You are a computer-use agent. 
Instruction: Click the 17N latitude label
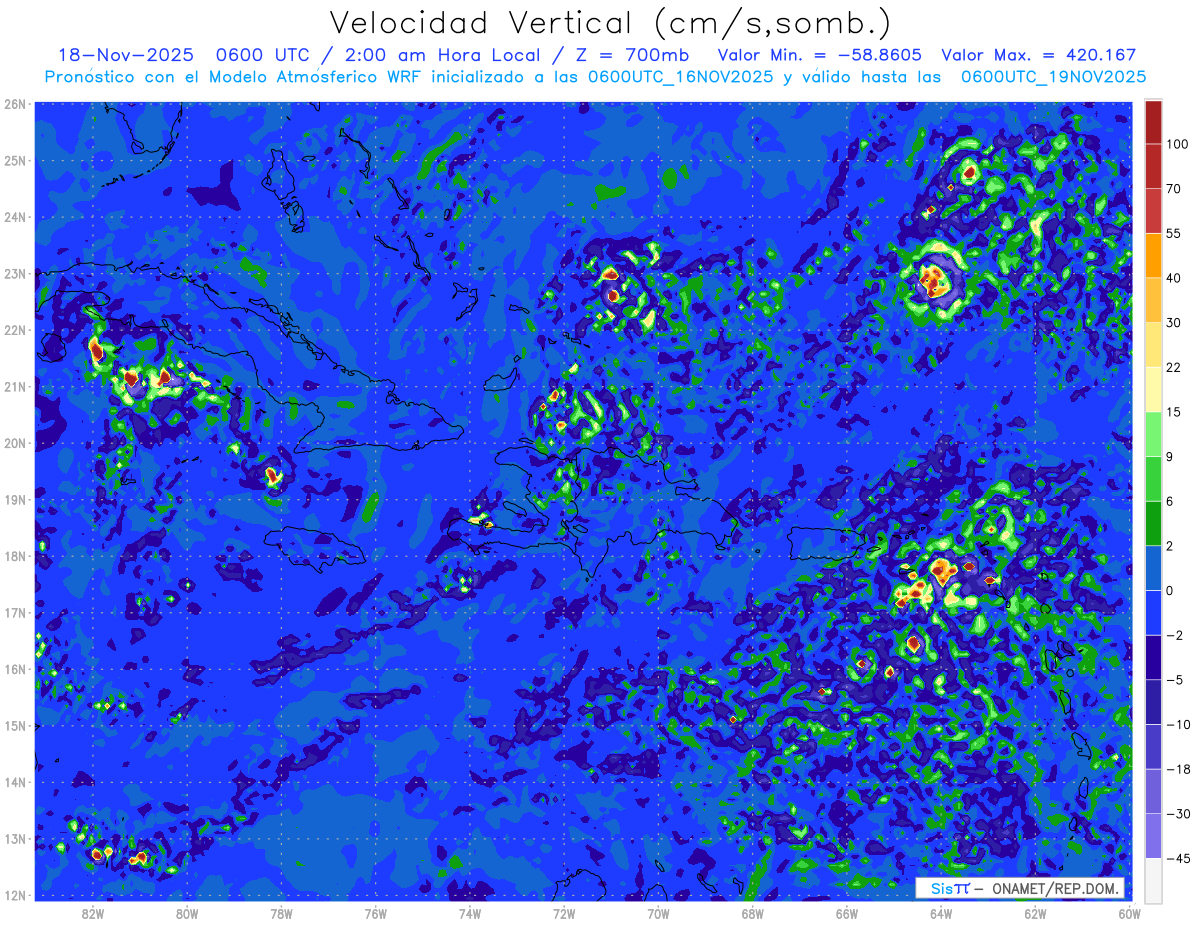tap(15, 612)
